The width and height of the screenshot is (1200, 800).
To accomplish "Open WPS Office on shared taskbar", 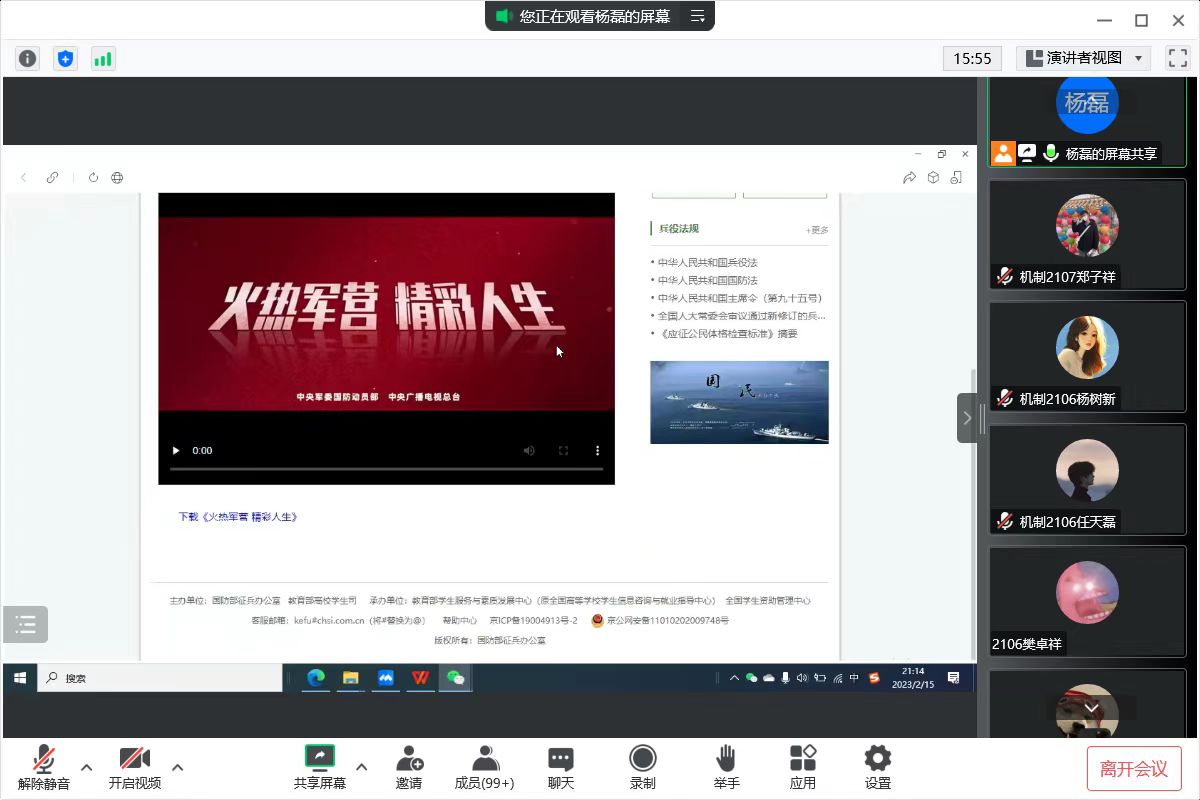I will click(421, 678).
